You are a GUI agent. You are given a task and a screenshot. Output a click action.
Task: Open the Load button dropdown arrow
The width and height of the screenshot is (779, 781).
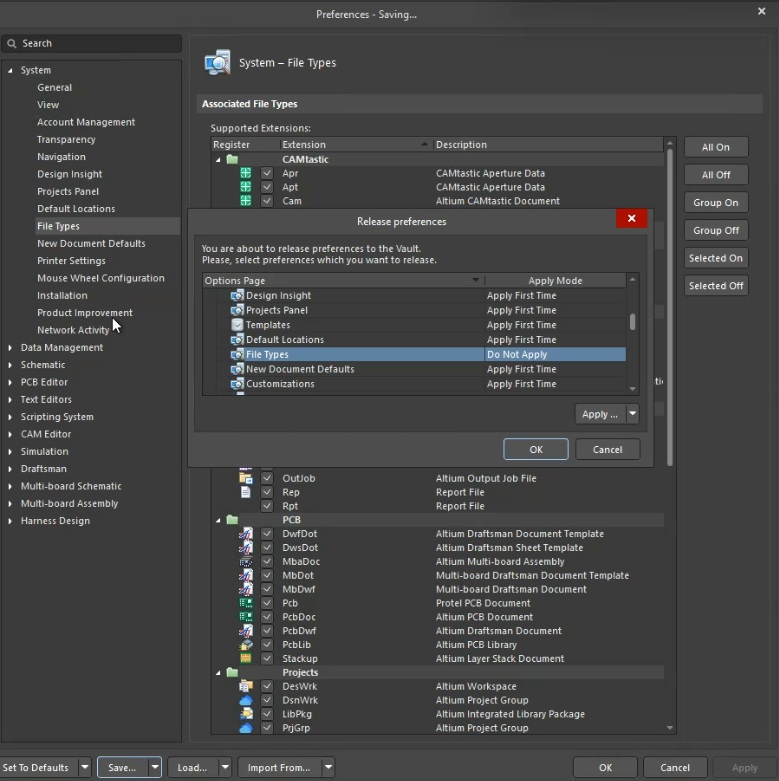coord(225,768)
